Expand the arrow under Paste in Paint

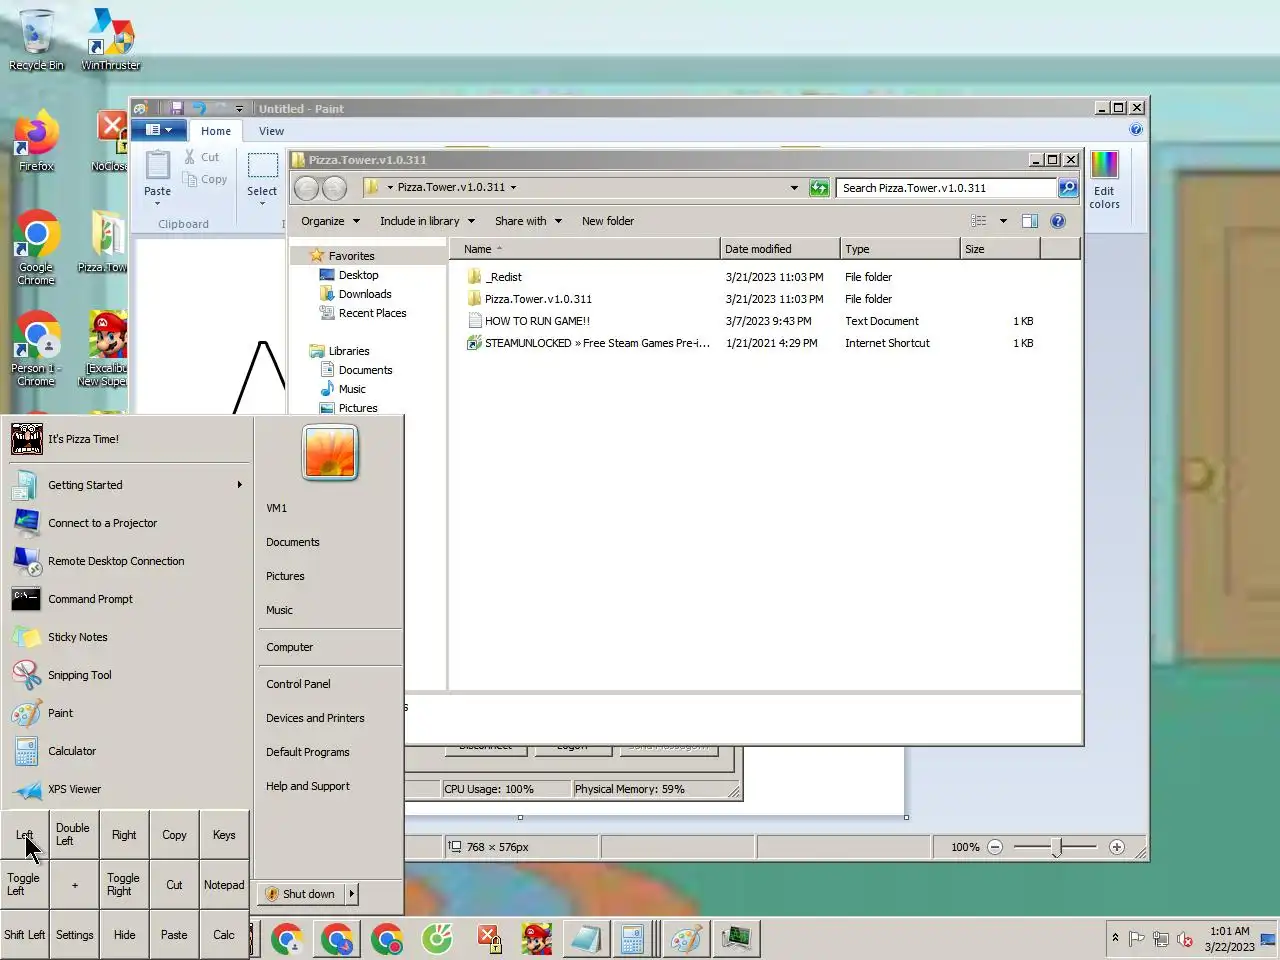[158, 203]
